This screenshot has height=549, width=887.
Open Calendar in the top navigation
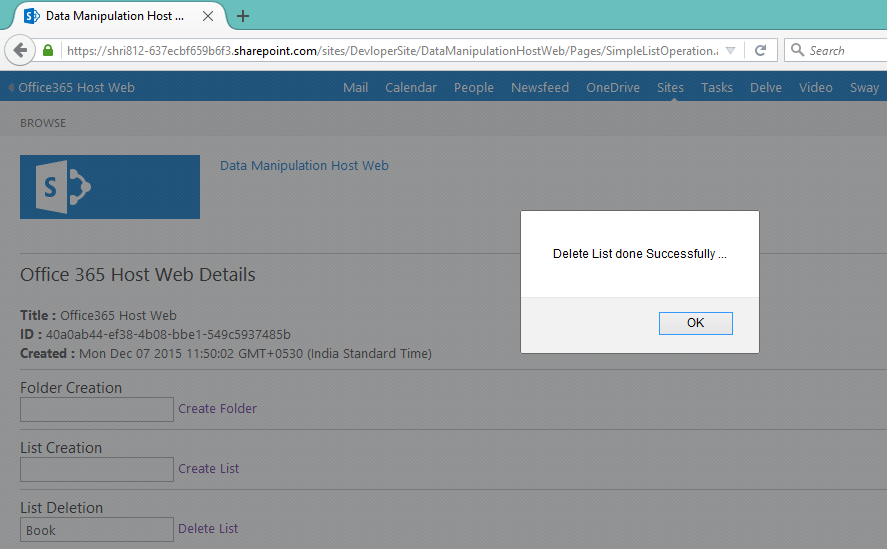411,88
